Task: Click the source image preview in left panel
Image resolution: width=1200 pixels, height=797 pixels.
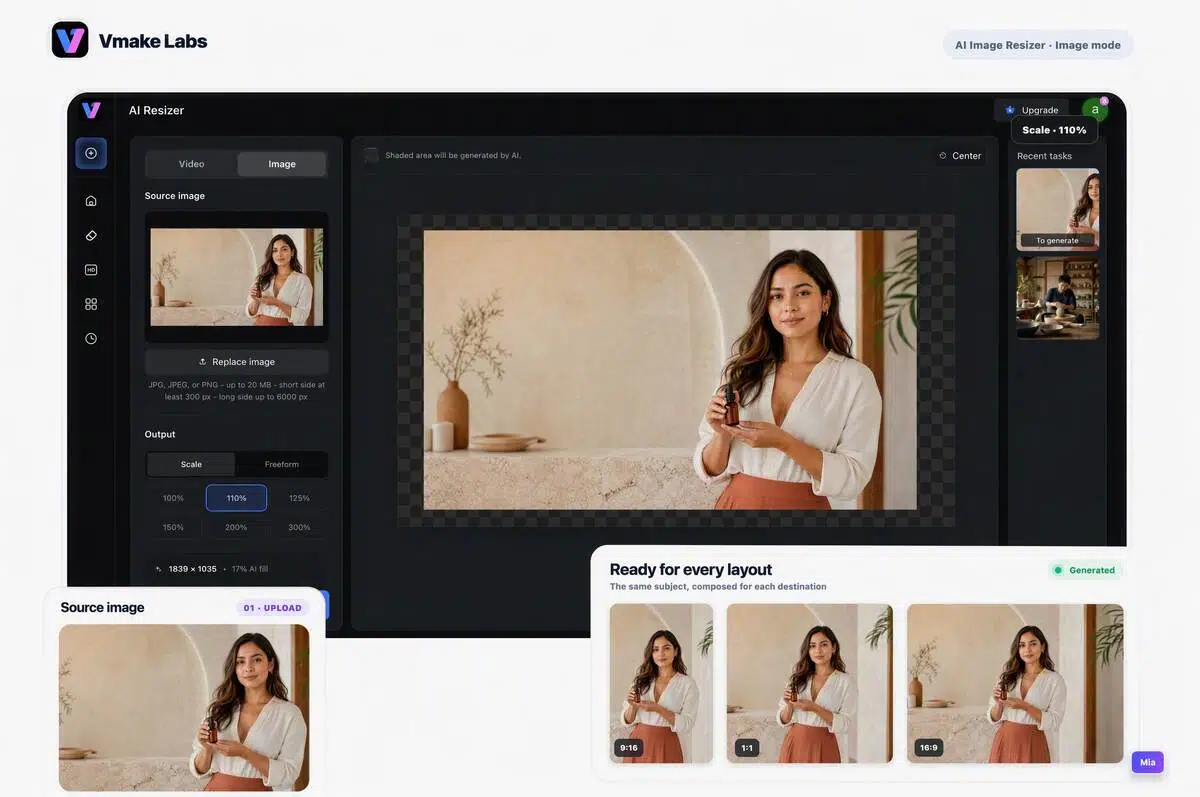Action: [x=237, y=277]
